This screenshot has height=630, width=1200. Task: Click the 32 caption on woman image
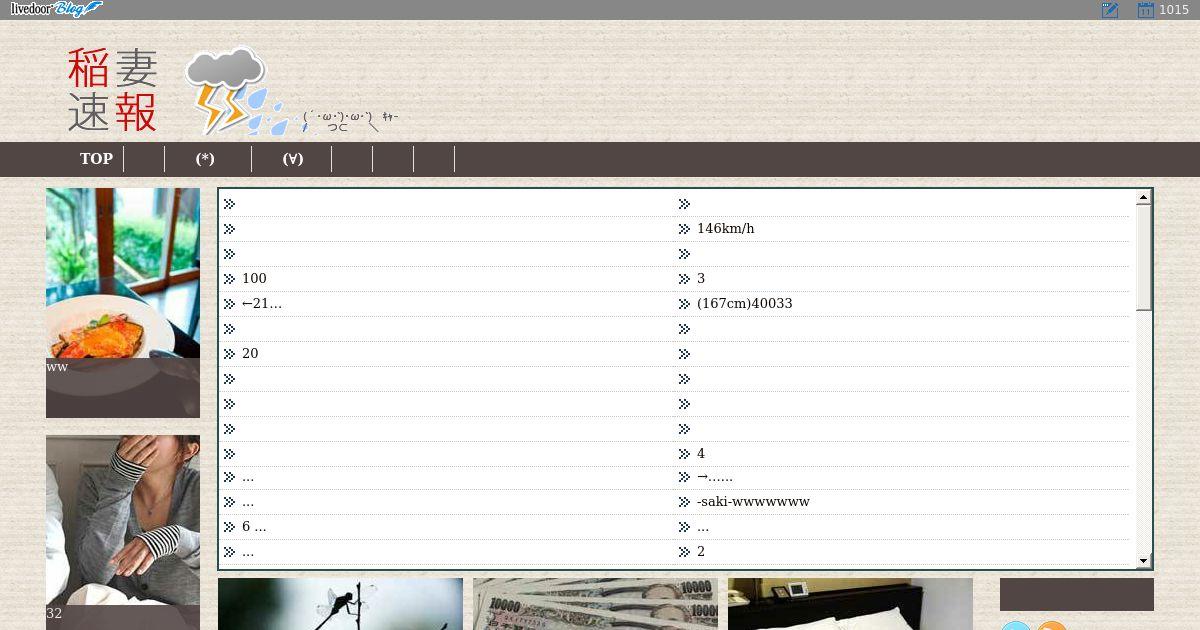(x=54, y=614)
